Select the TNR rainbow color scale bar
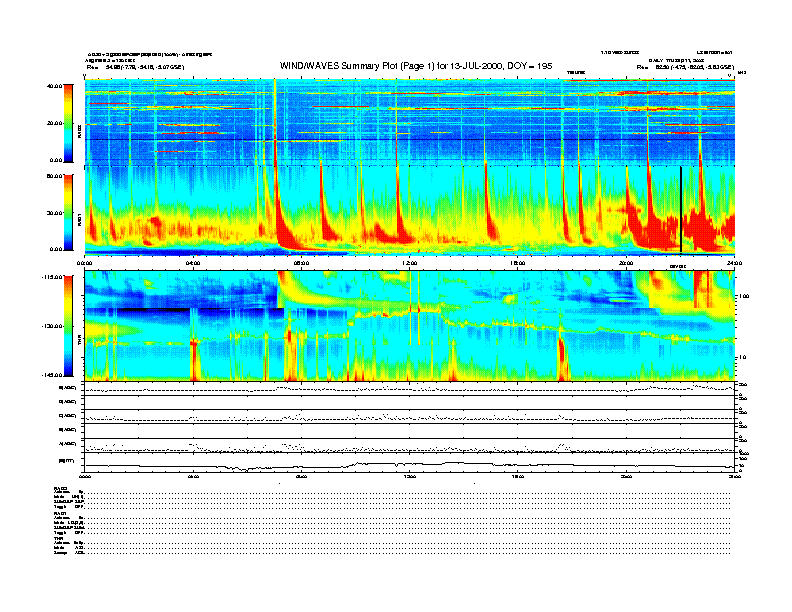This screenshot has width=792, height=612. click(68, 326)
